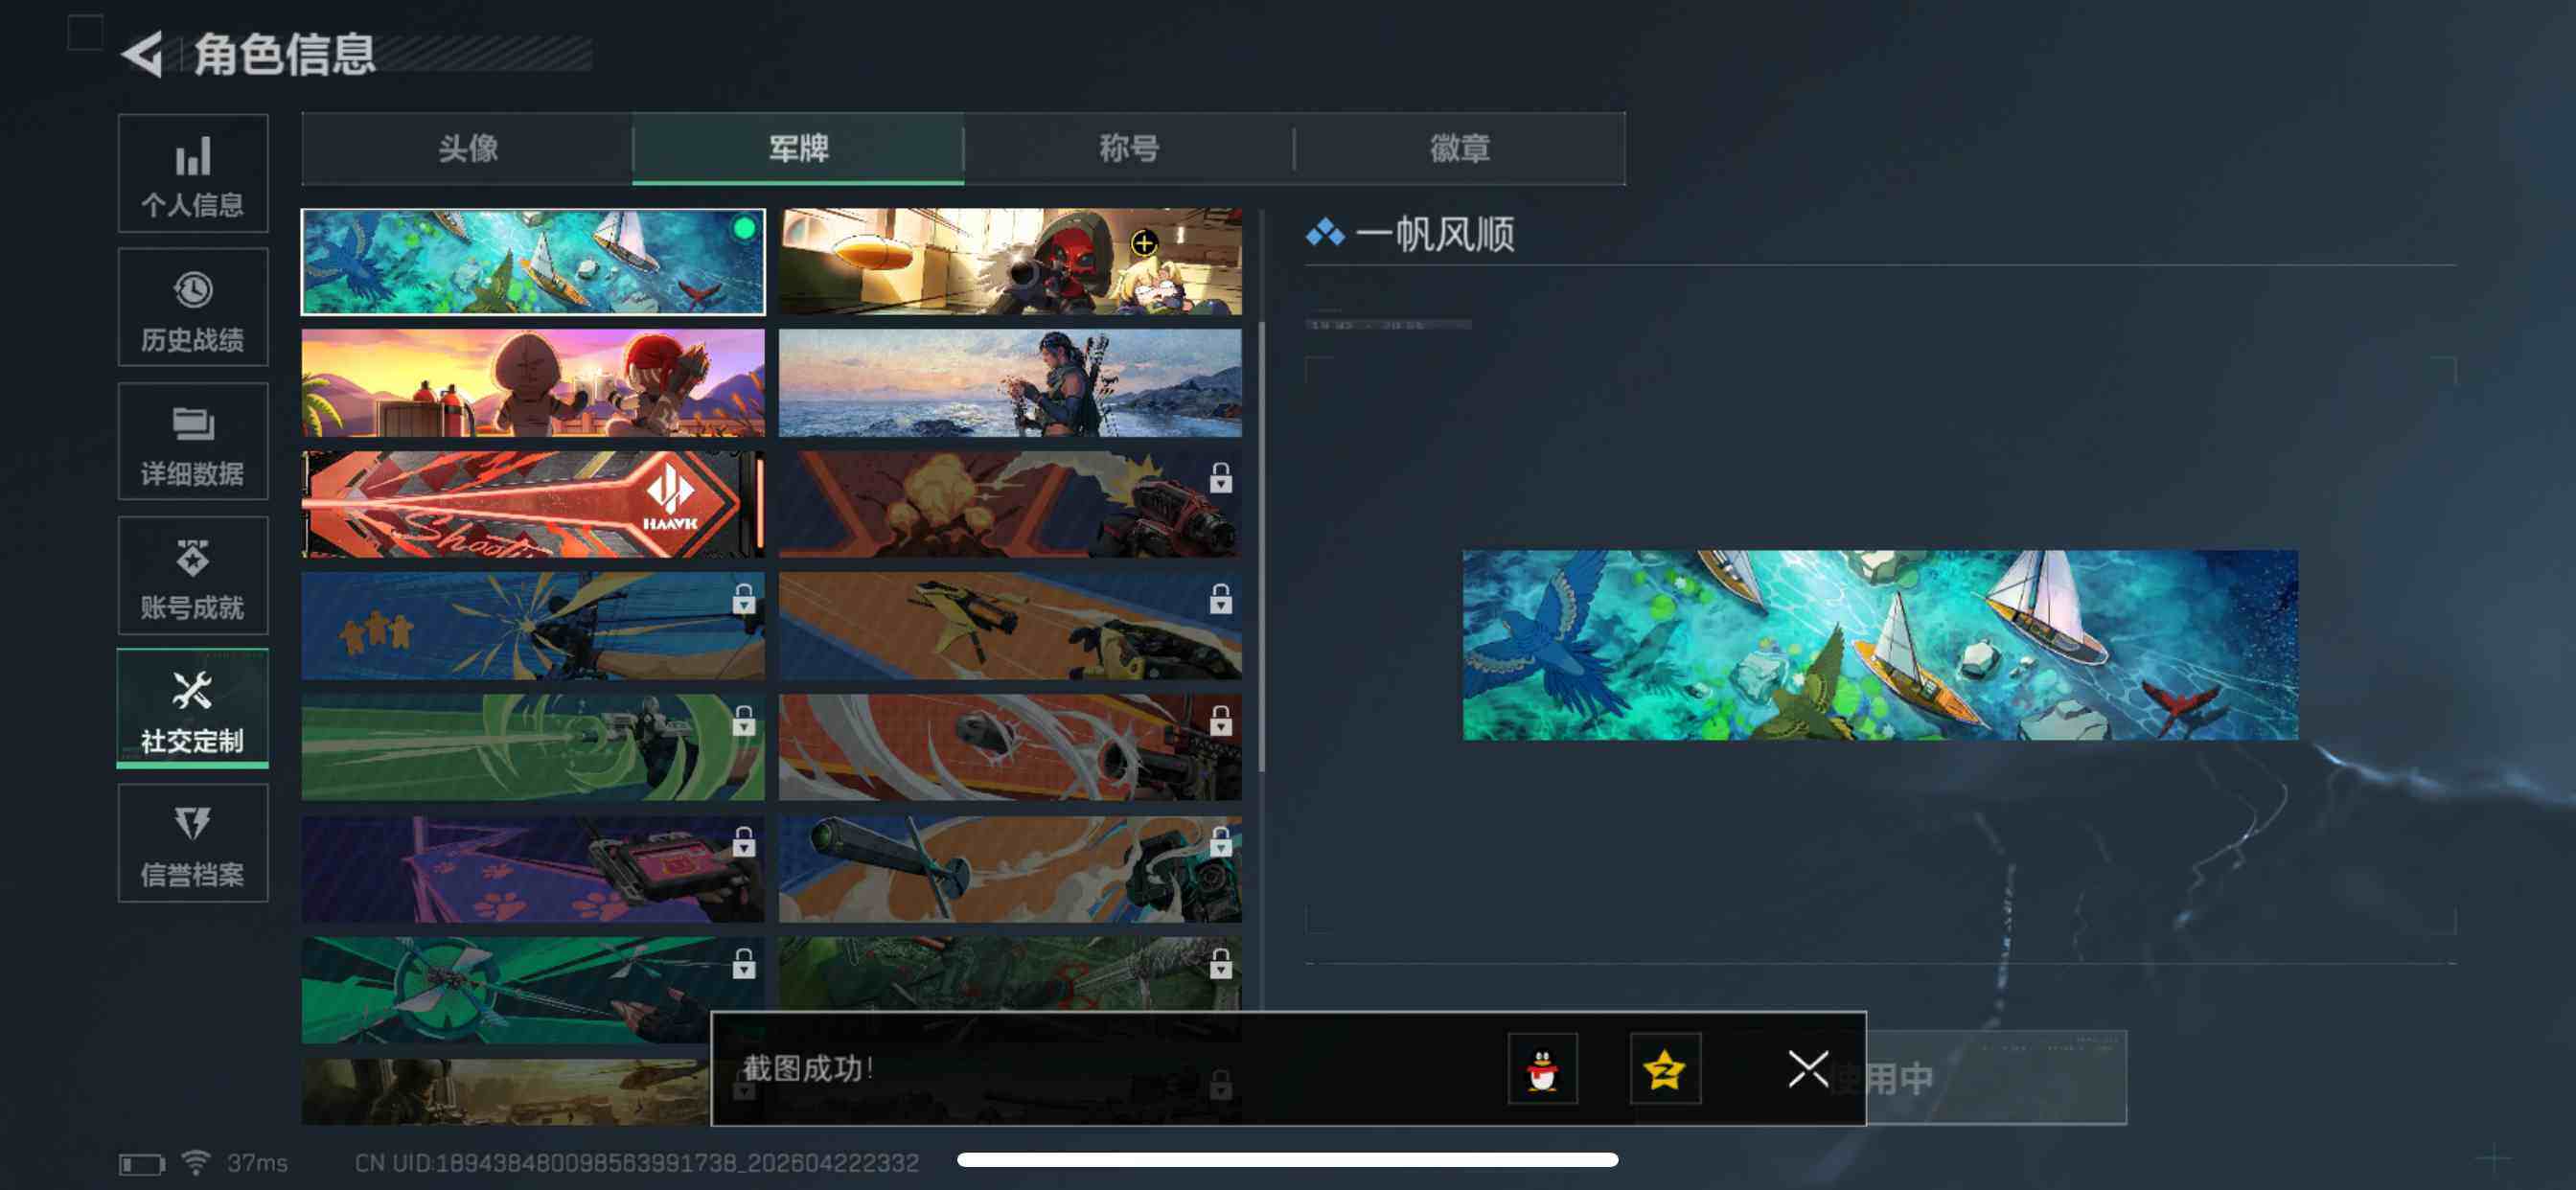The image size is (2576, 1190).
Task: Click the 角色信息 page title
Action: point(285,54)
